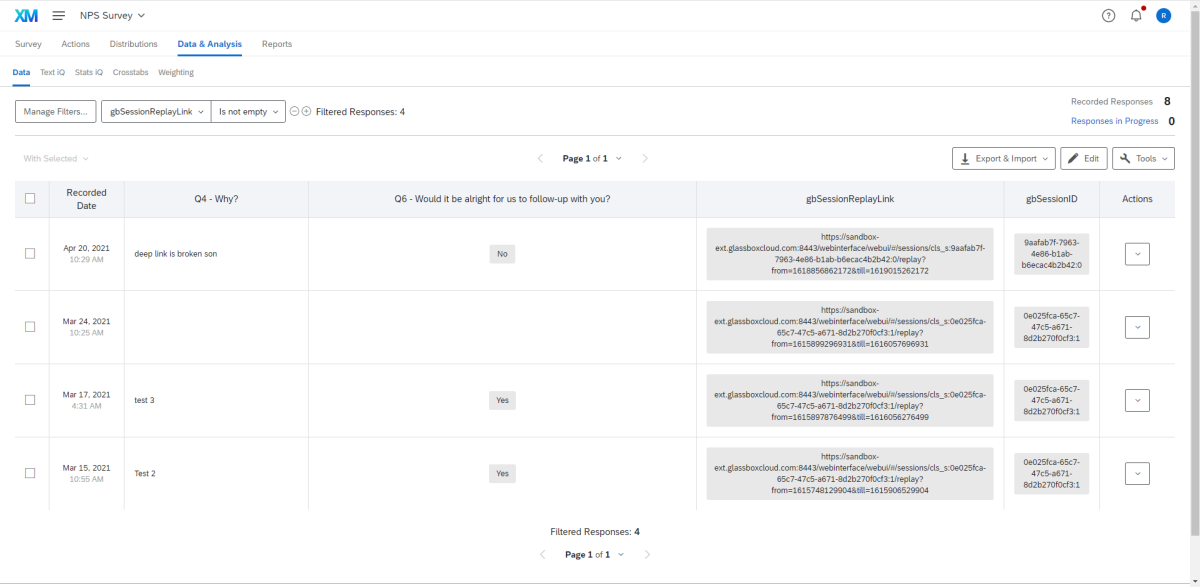This screenshot has height=587, width=1200.
Task: Open actions dropdown for Mar 17 response
Action: [1137, 400]
